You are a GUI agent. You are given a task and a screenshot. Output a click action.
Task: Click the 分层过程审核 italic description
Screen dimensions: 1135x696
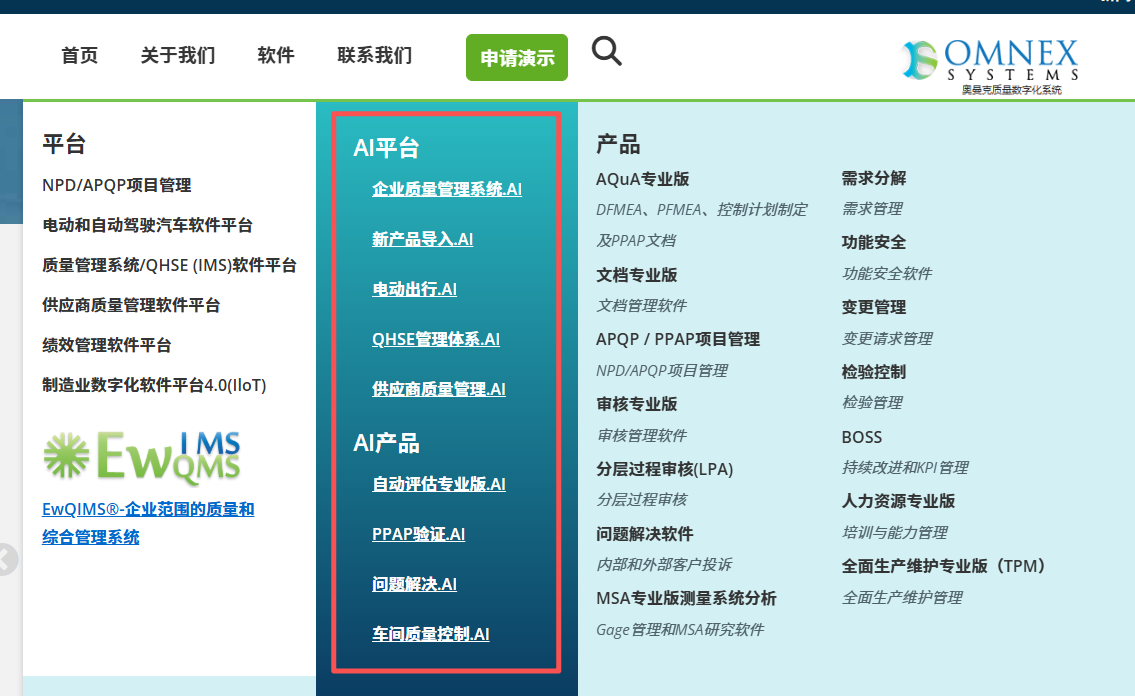coord(641,500)
